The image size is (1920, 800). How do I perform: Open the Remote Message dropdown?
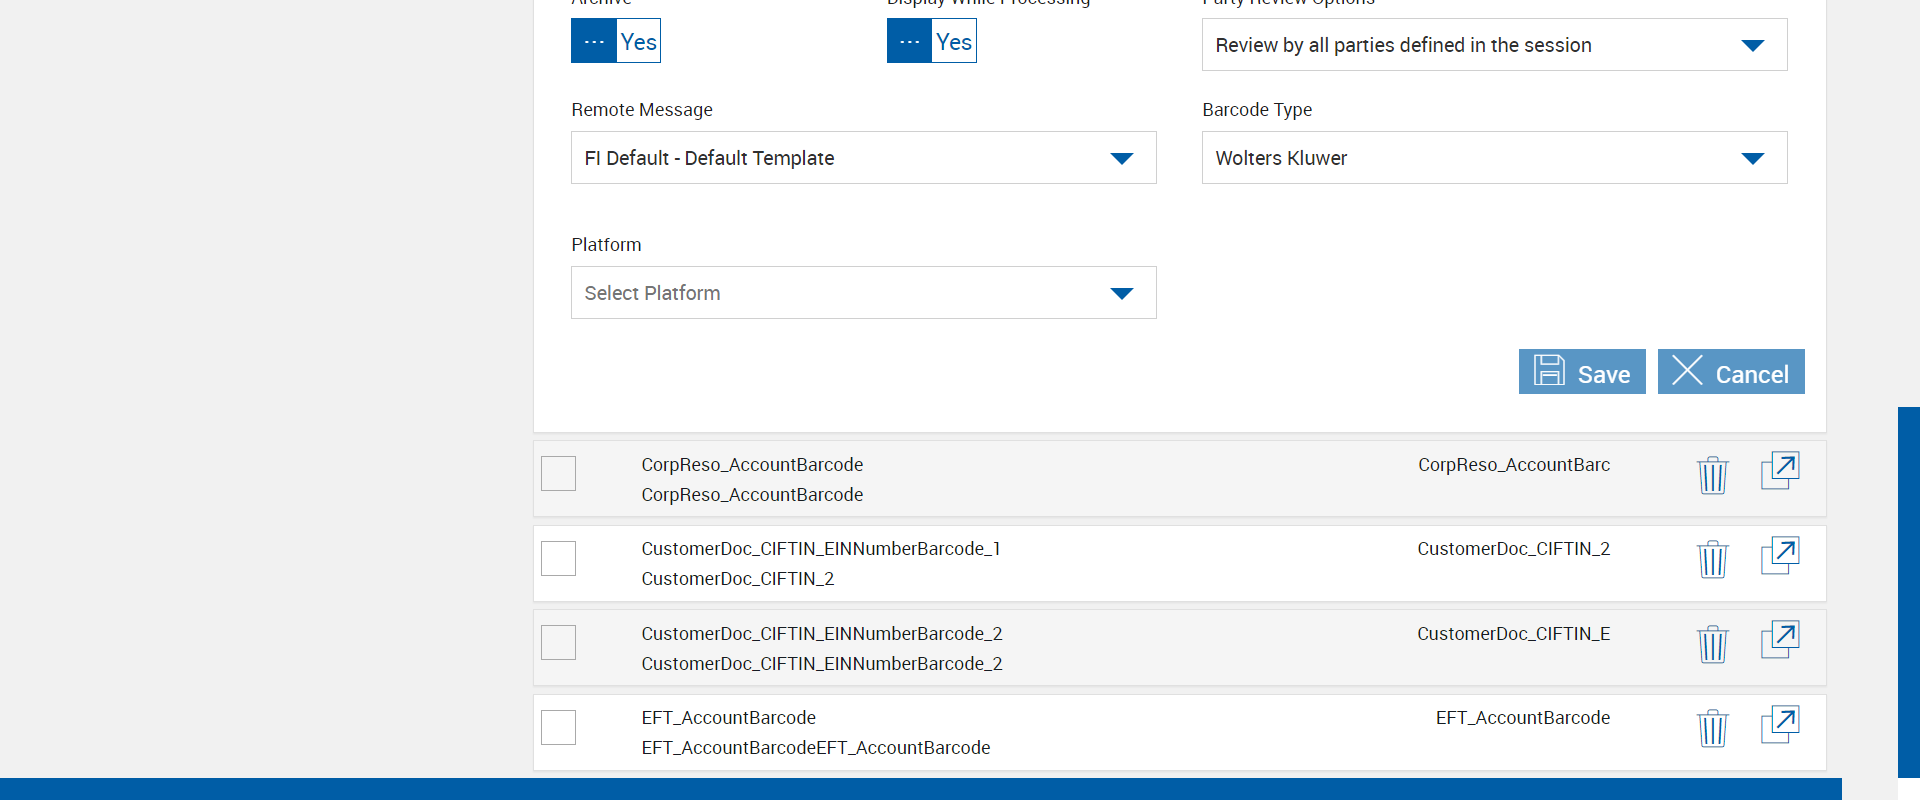click(x=863, y=158)
